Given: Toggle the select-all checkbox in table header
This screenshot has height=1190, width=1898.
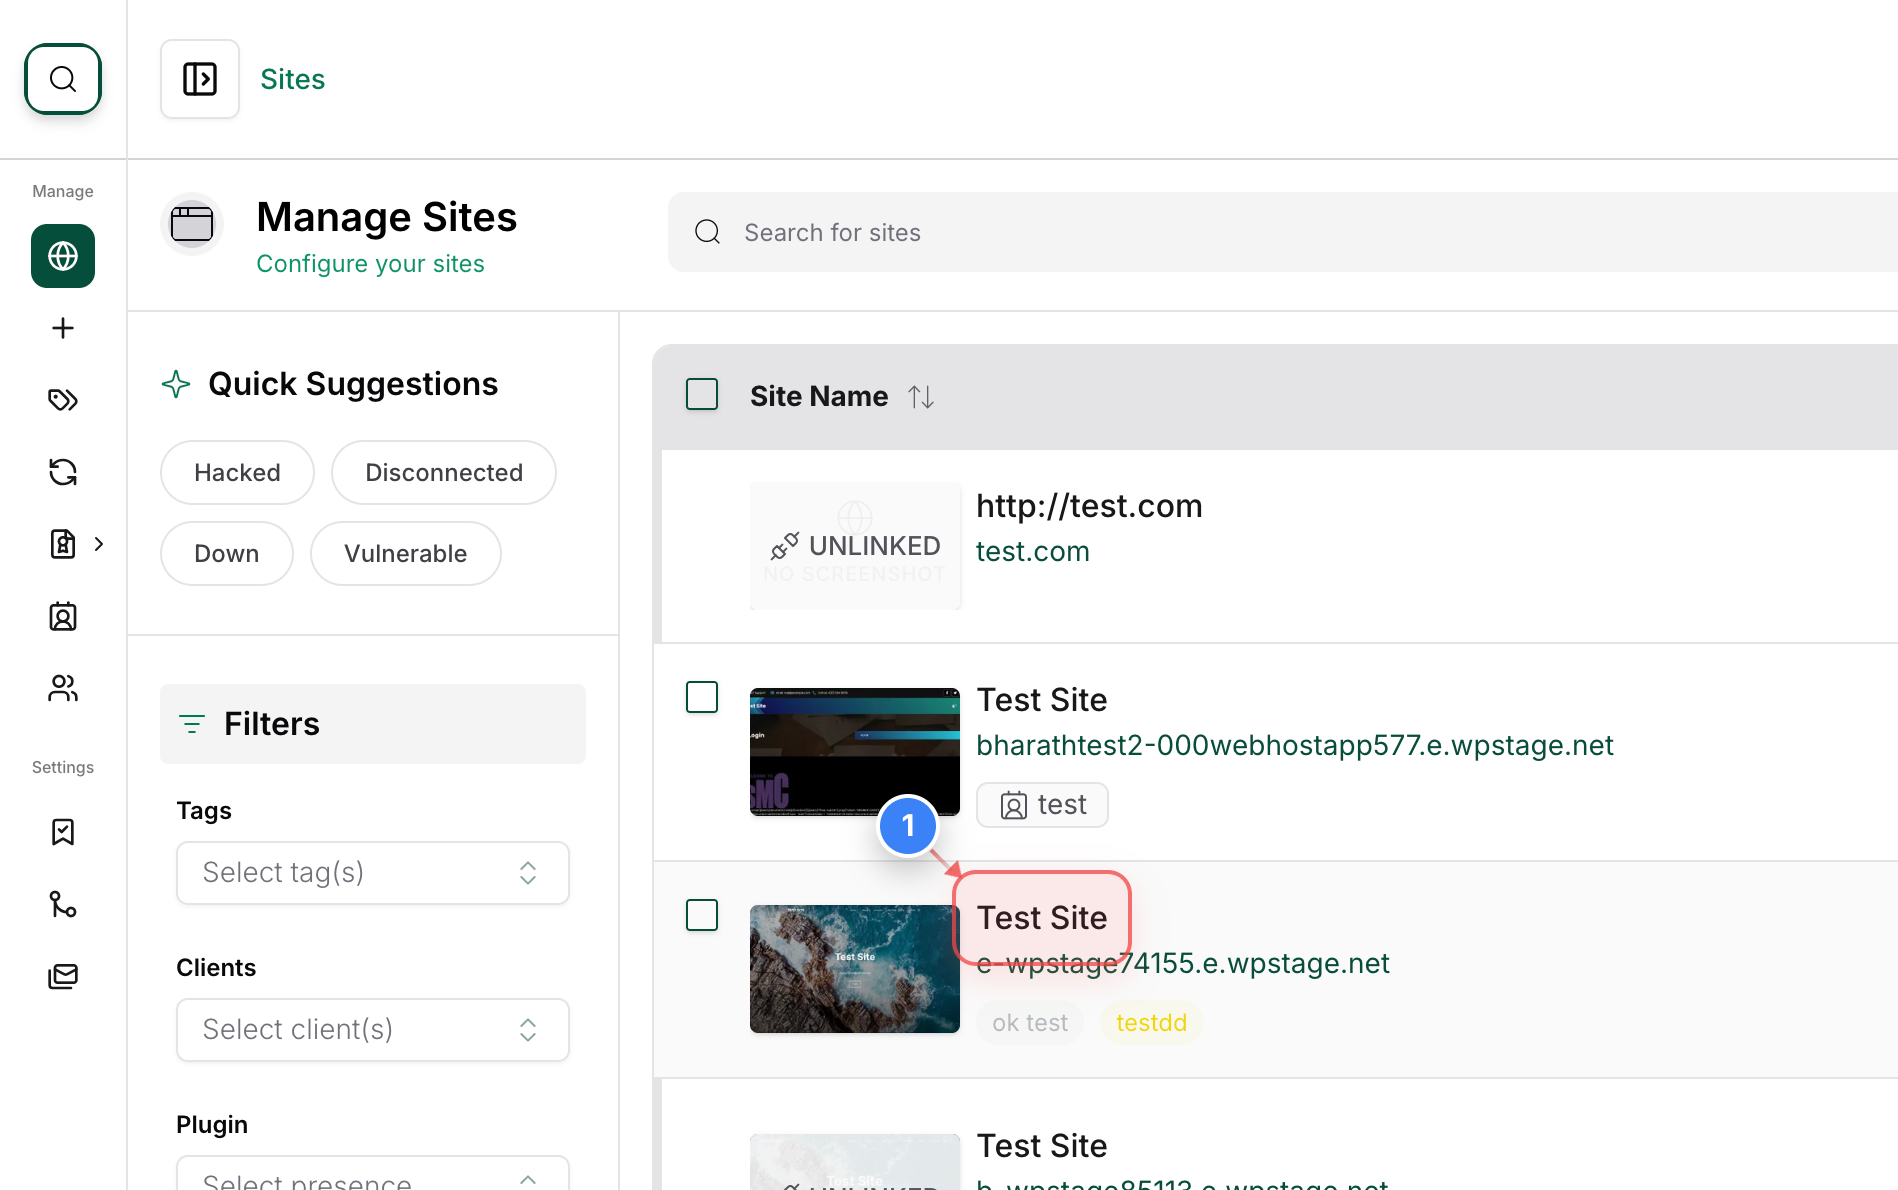Looking at the screenshot, I should [x=702, y=394].
